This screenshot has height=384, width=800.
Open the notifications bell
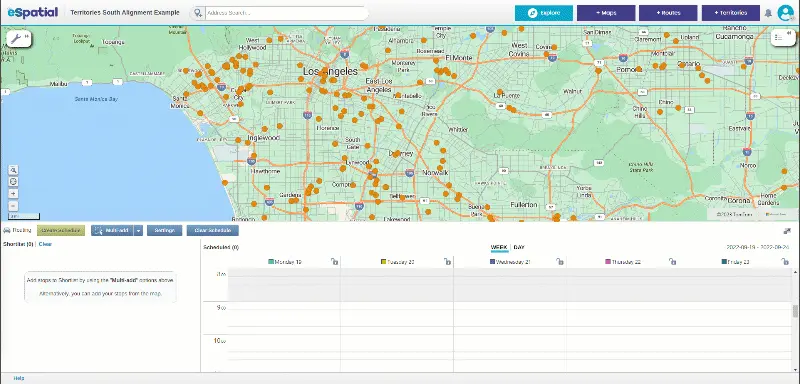tap(768, 13)
